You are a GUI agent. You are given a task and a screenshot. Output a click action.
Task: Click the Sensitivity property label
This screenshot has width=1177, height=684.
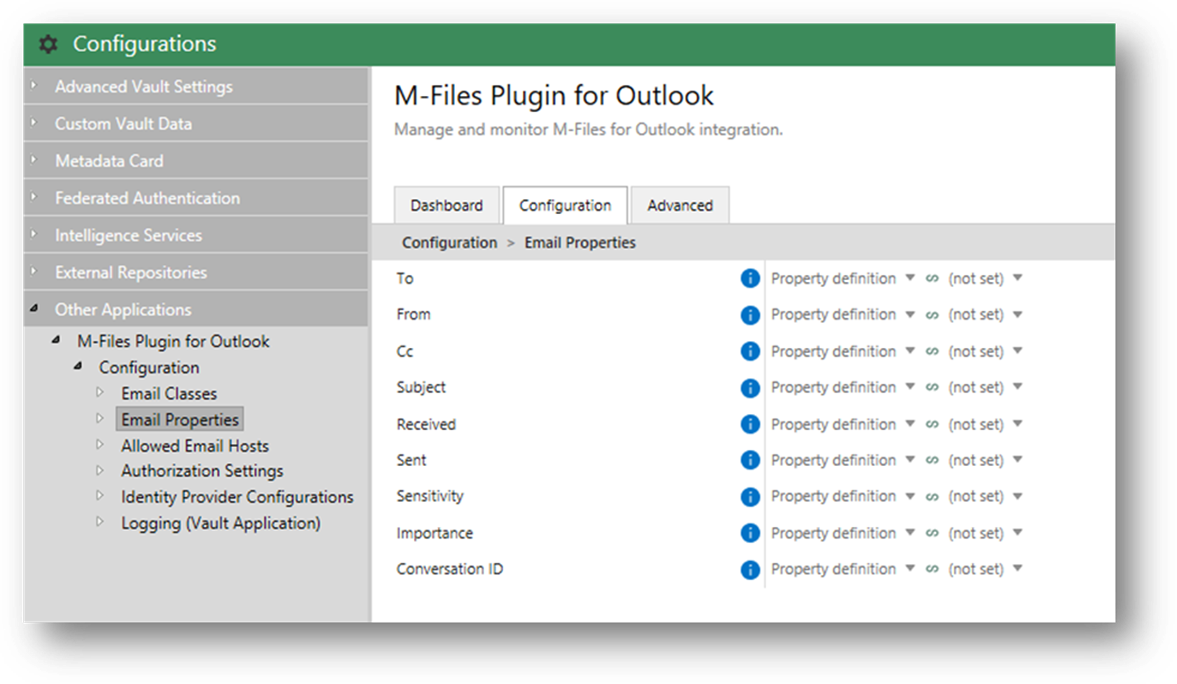[x=430, y=496]
